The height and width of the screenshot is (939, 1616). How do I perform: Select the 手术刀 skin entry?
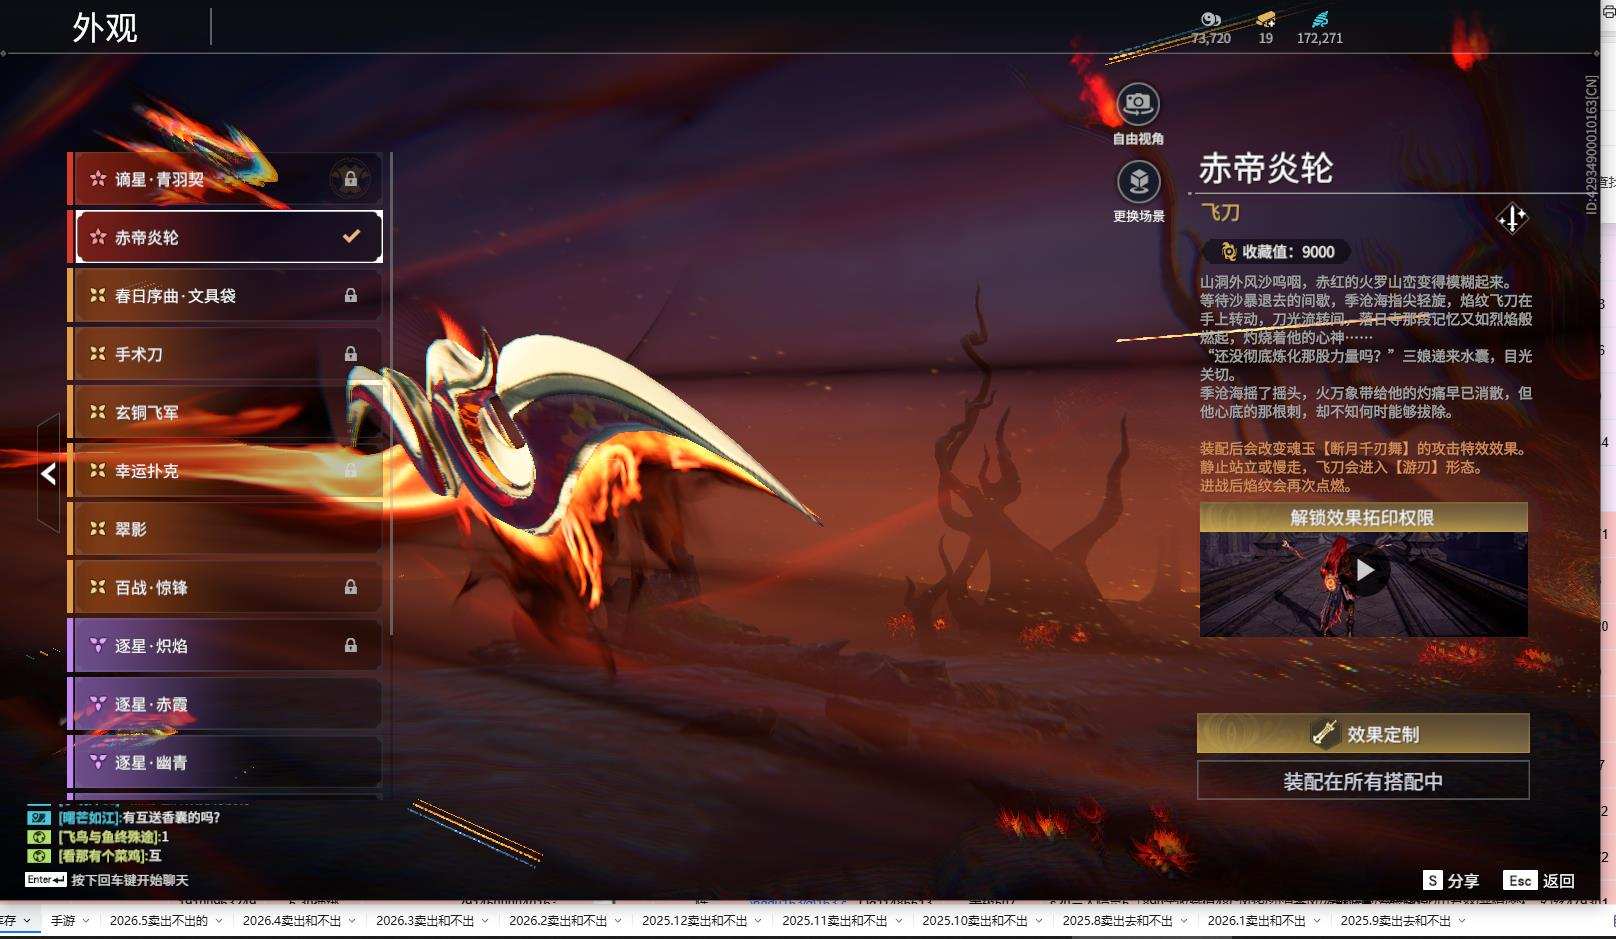pyautogui.click(x=226, y=354)
